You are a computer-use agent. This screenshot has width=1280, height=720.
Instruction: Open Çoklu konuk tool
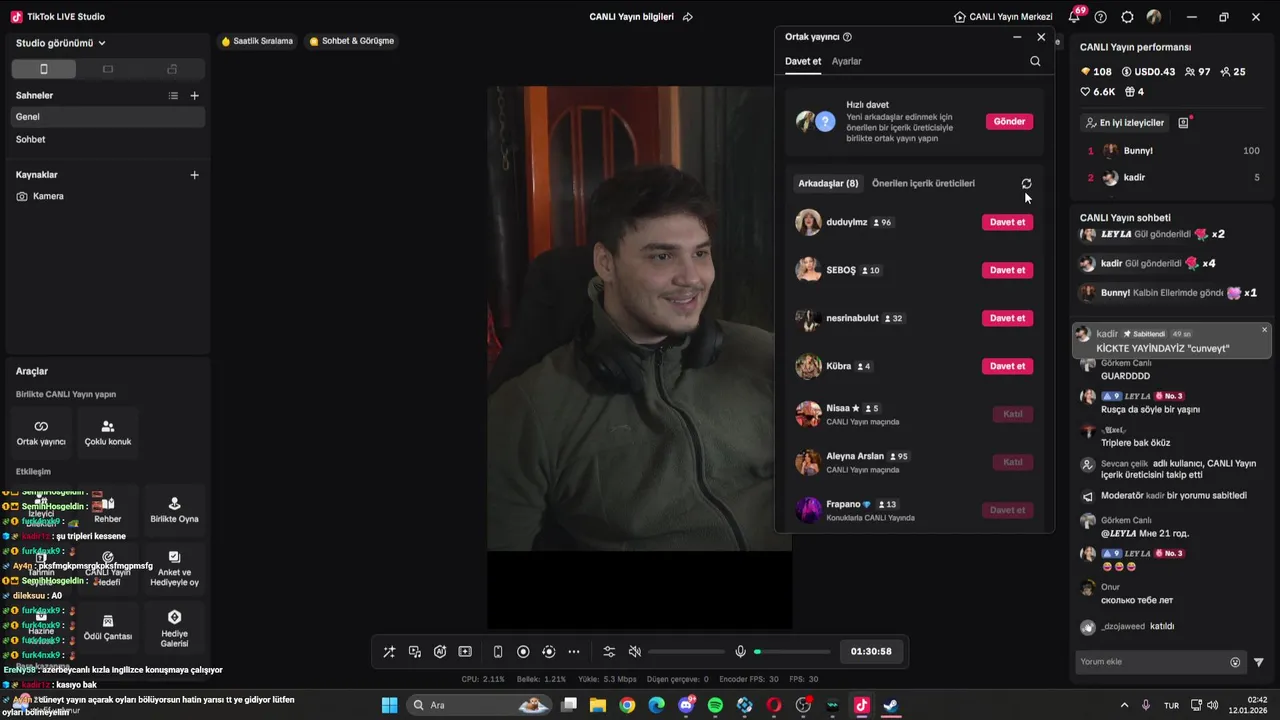tap(108, 432)
